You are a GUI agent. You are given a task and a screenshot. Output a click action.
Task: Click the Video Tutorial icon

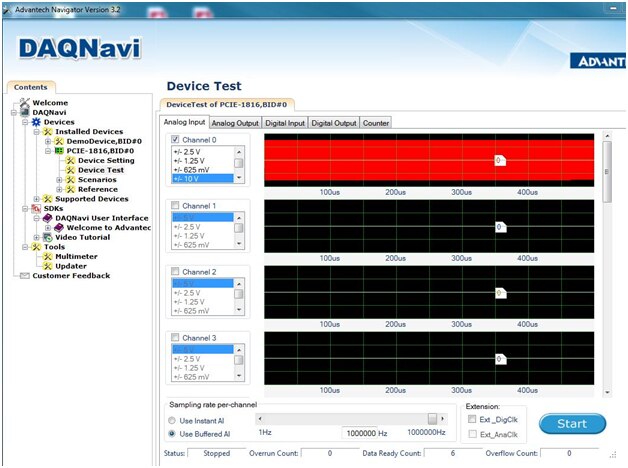(x=48, y=237)
